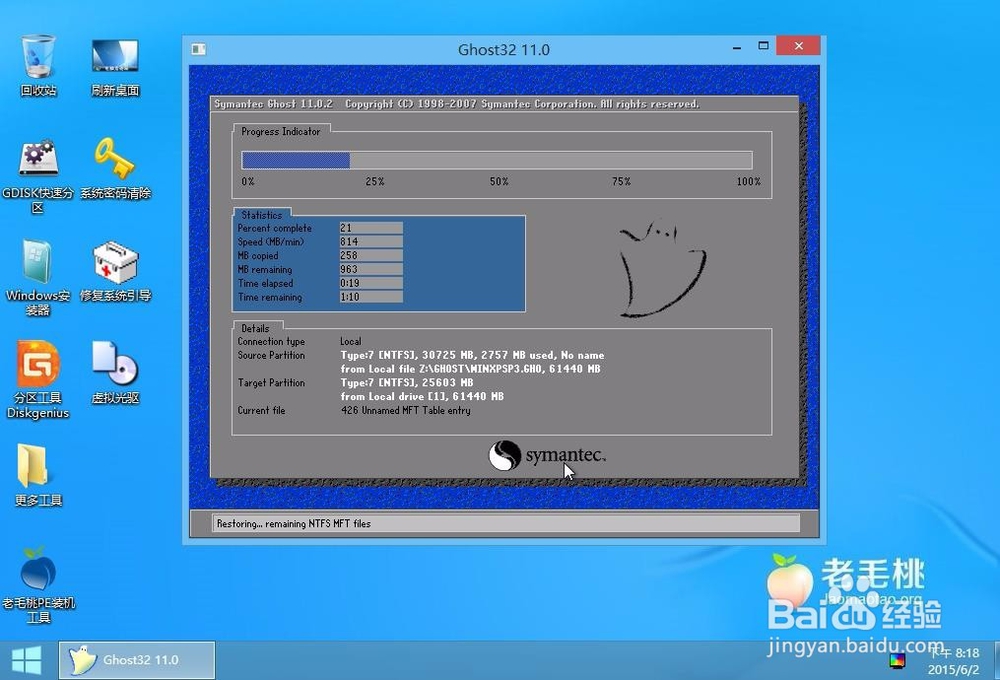Maximize the Ghost32 11.0 window
Image resolution: width=1000 pixels, height=680 pixels.
pyautogui.click(x=763, y=46)
